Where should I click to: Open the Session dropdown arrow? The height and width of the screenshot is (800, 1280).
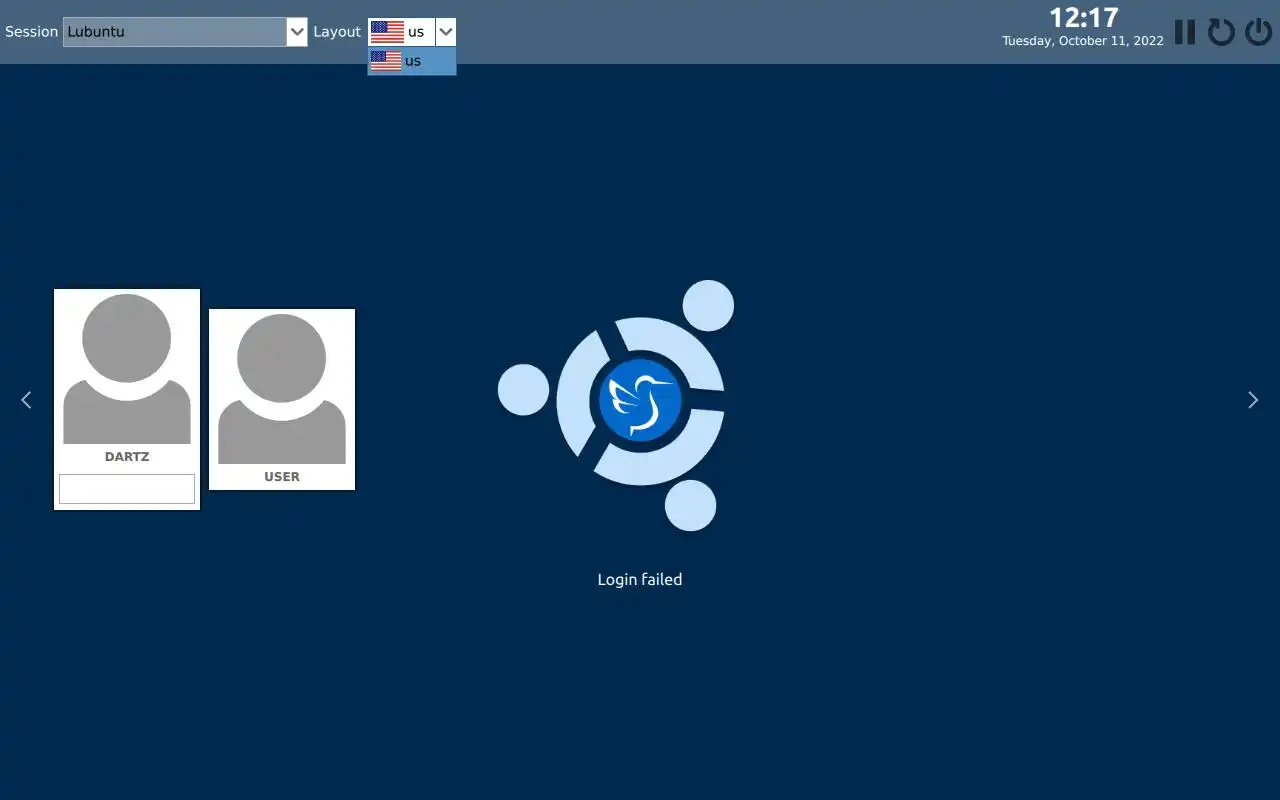pos(297,32)
